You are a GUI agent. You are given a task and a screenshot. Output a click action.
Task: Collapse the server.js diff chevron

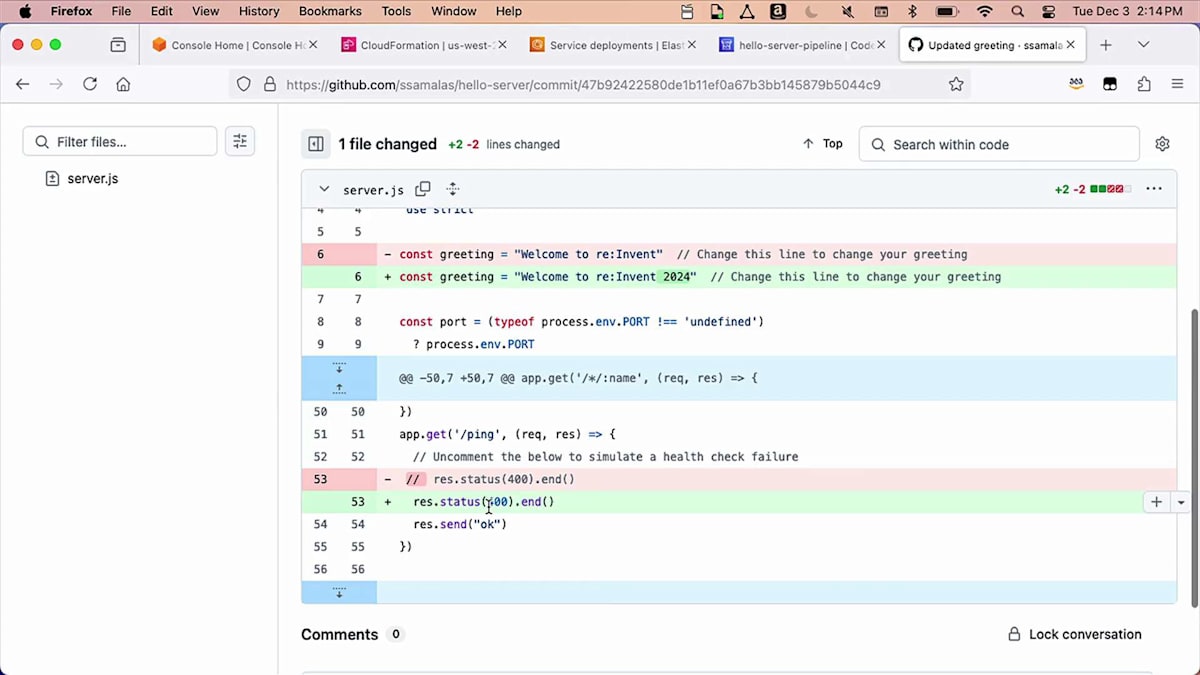[x=324, y=189]
